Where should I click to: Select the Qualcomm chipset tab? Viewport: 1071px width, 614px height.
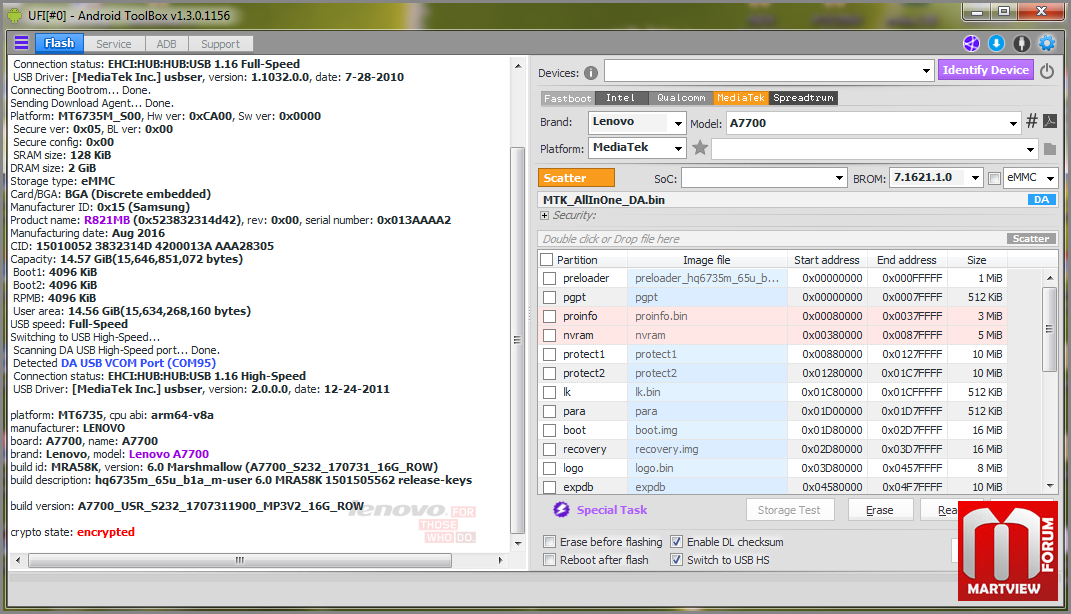pyautogui.click(x=681, y=98)
